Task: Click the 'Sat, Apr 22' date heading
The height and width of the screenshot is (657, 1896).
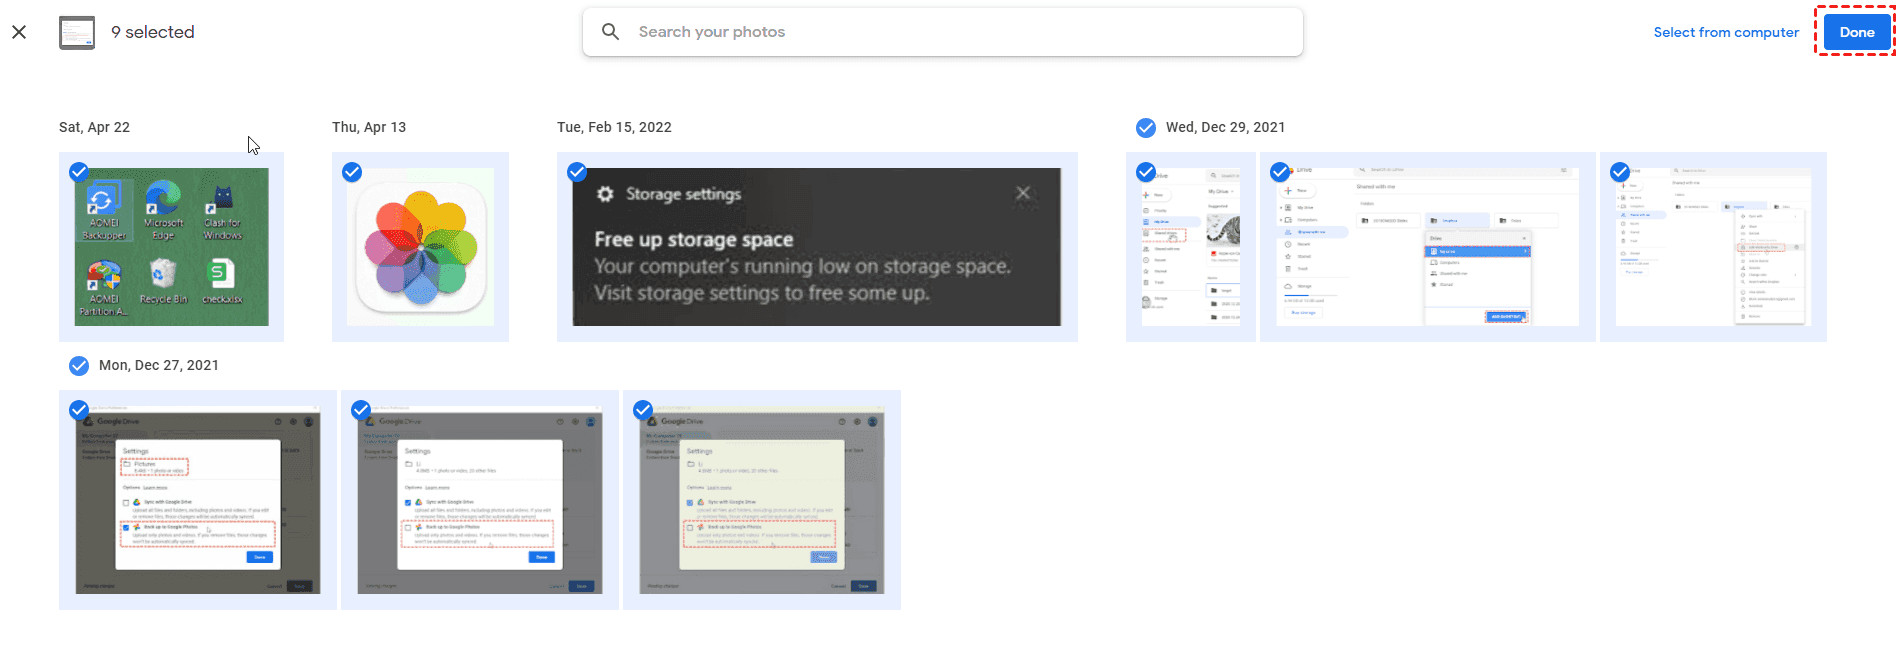Action: [x=94, y=128]
